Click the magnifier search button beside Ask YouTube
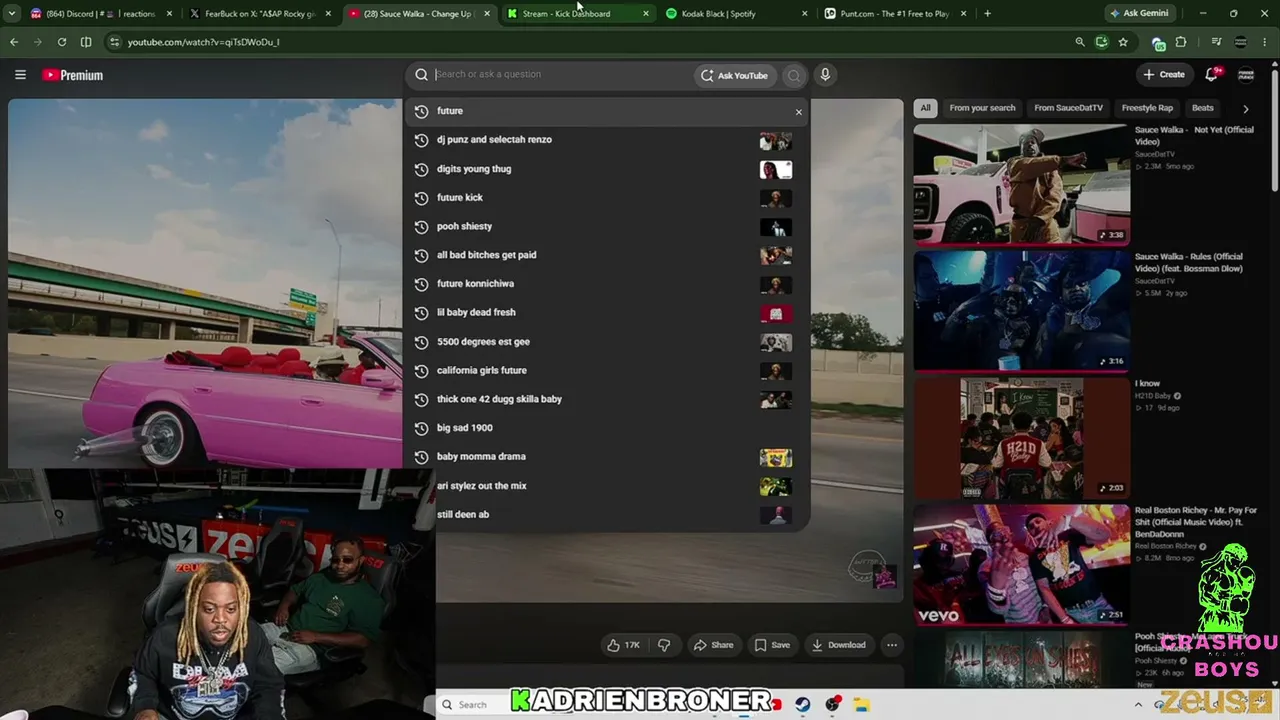1280x720 pixels. click(x=794, y=75)
